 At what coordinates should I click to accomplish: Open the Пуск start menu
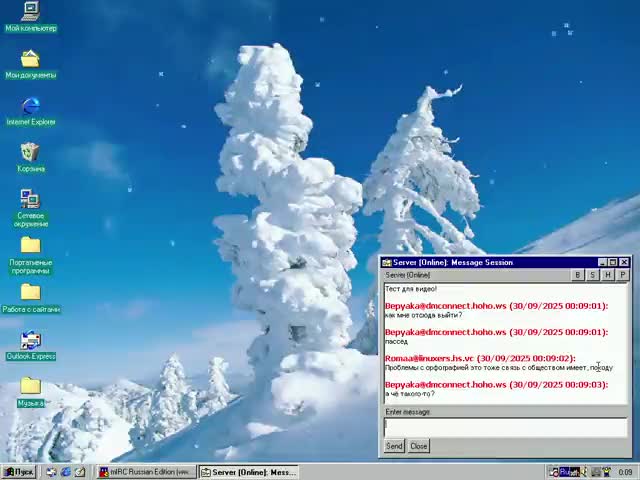[x=18, y=472]
